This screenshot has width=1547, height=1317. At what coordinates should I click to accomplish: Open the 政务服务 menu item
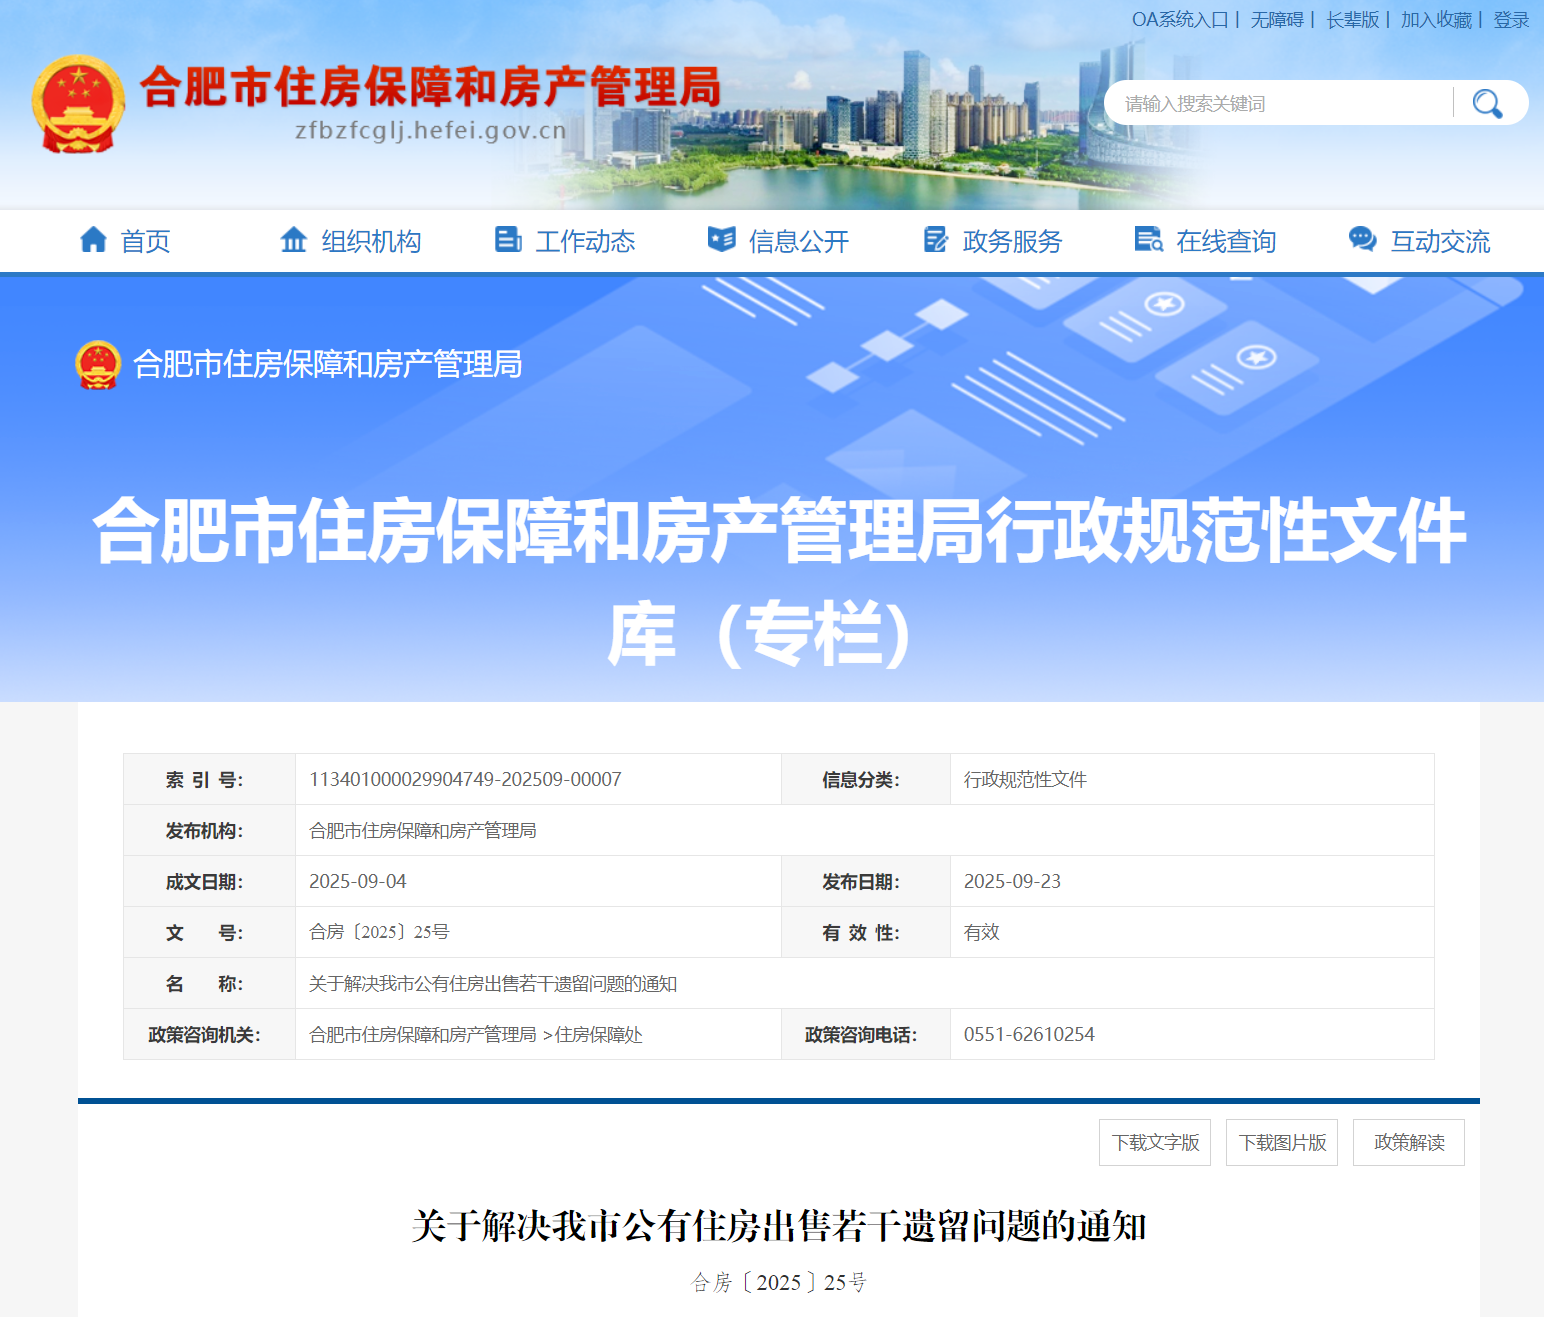point(1012,241)
